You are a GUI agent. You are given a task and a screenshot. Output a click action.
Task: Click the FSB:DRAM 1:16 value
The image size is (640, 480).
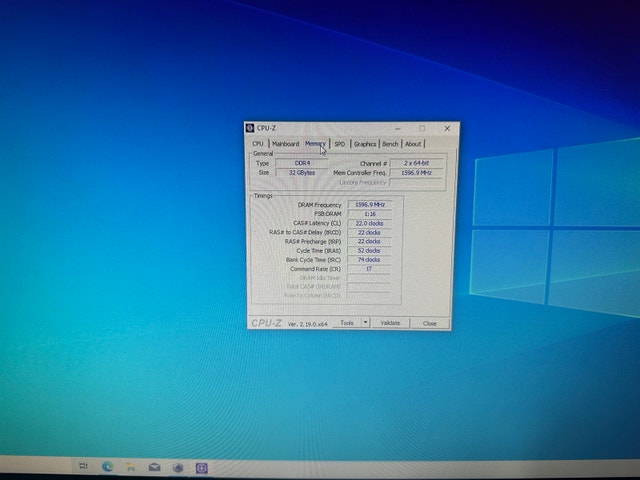click(370, 214)
